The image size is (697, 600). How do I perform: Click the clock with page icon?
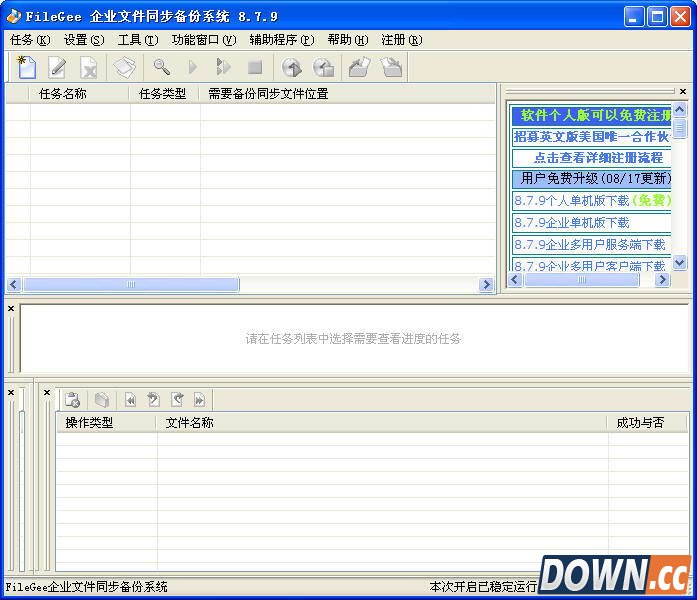point(324,67)
